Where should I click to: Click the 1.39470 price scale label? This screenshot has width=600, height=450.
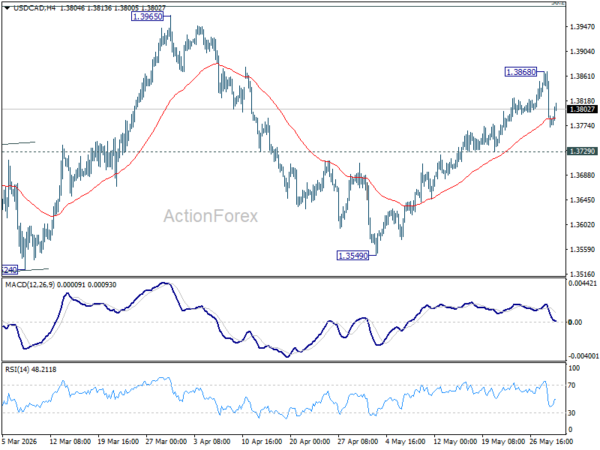coord(582,26)
